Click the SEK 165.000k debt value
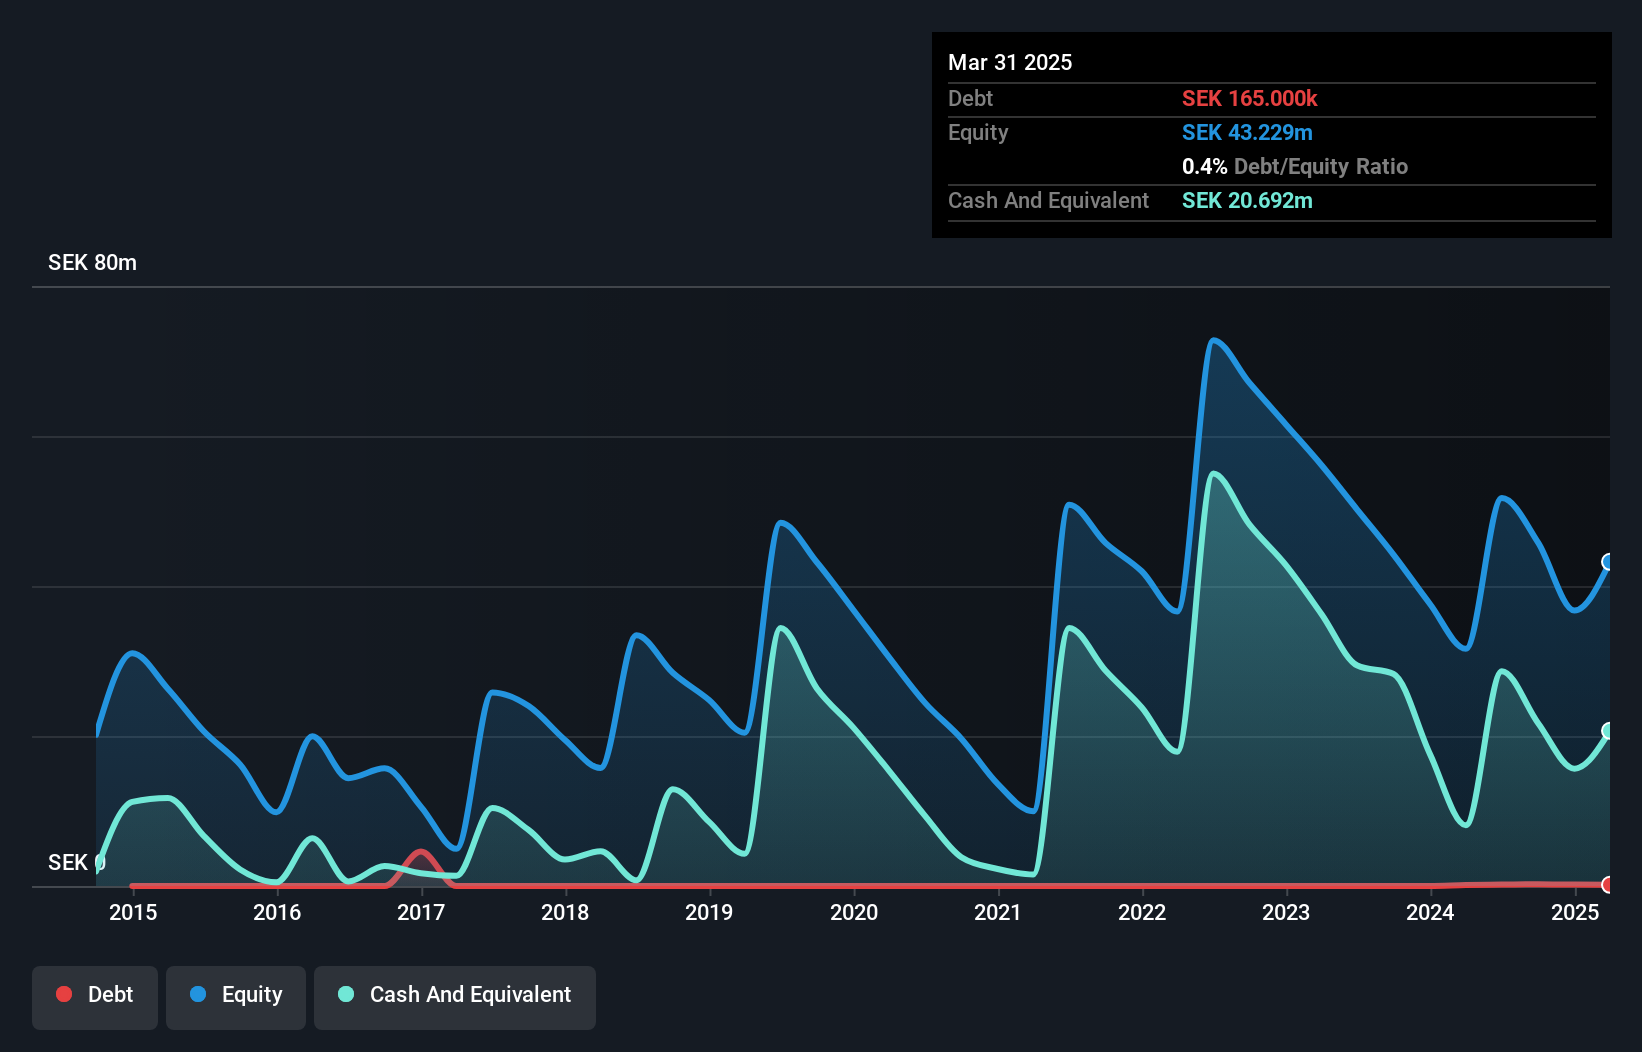1642x1052 pixels. pos(1250,99)
